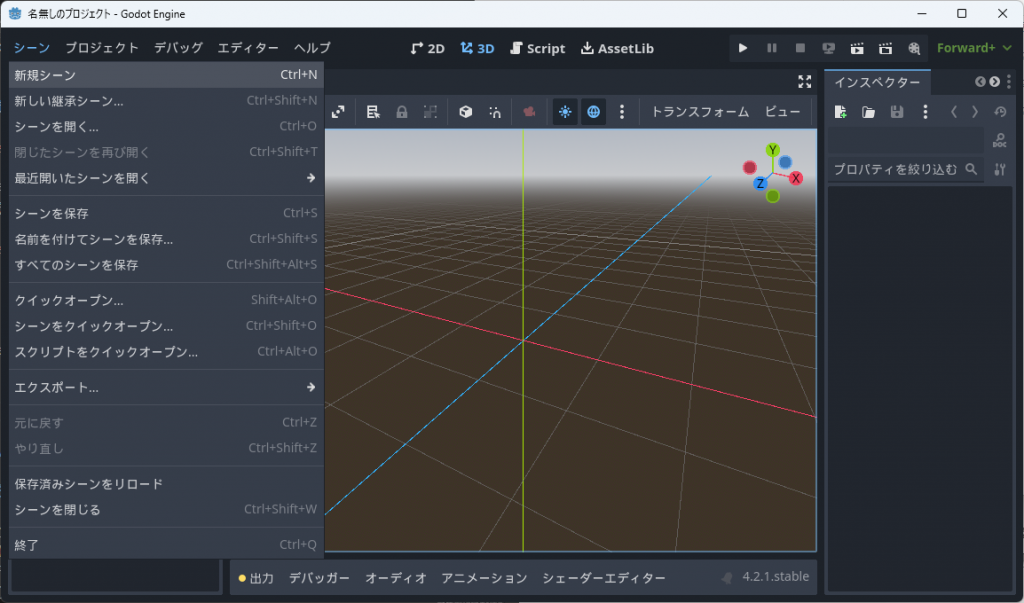
Task: Expand the エクスポート... submenu
Action: click(x=166, y=387)
